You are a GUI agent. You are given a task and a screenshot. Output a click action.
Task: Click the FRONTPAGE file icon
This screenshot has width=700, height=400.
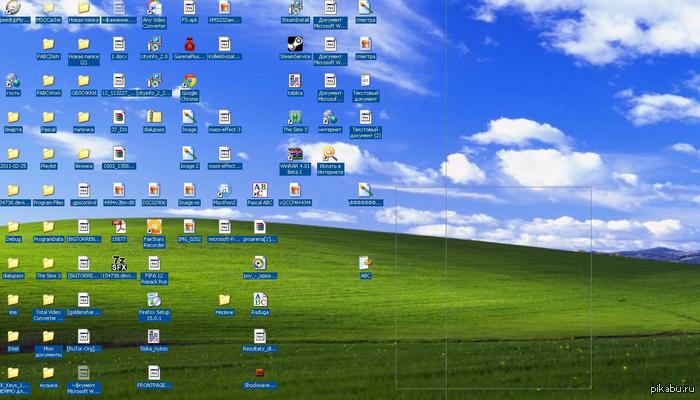154,372
